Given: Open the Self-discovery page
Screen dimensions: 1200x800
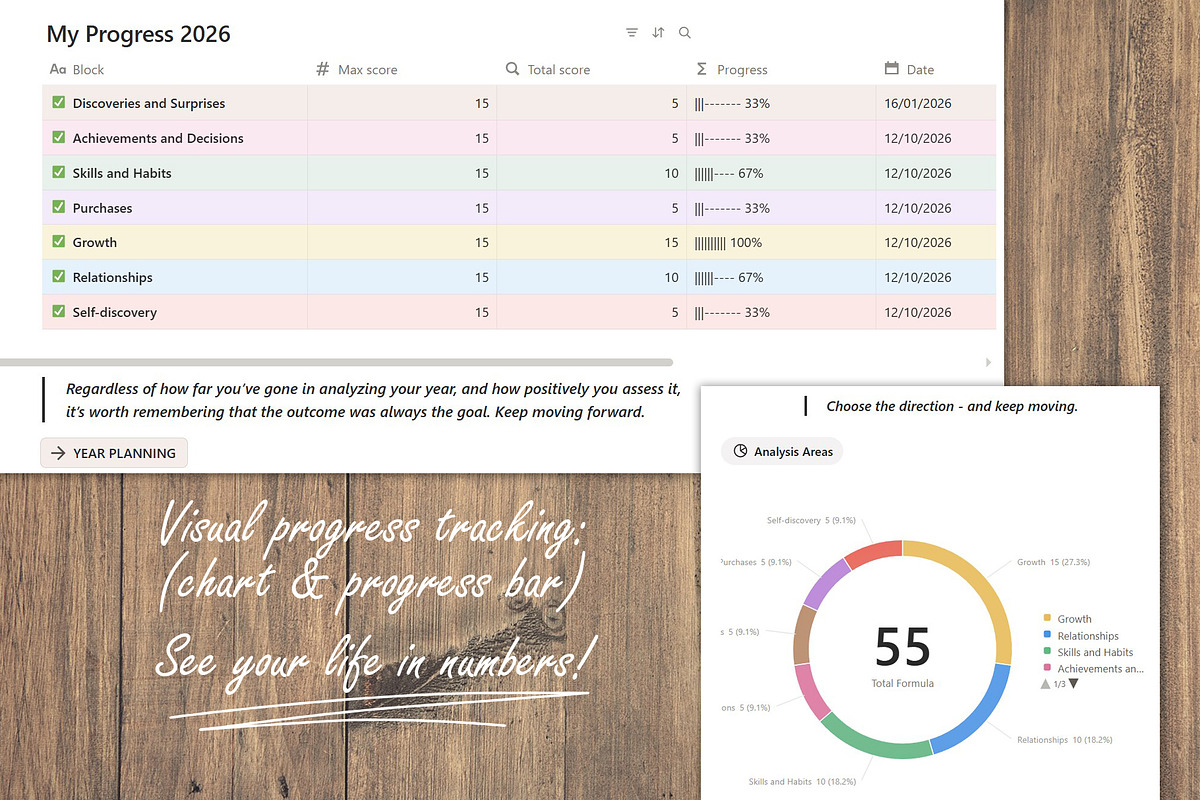Looking at the screenshot, I should (115, 312).
